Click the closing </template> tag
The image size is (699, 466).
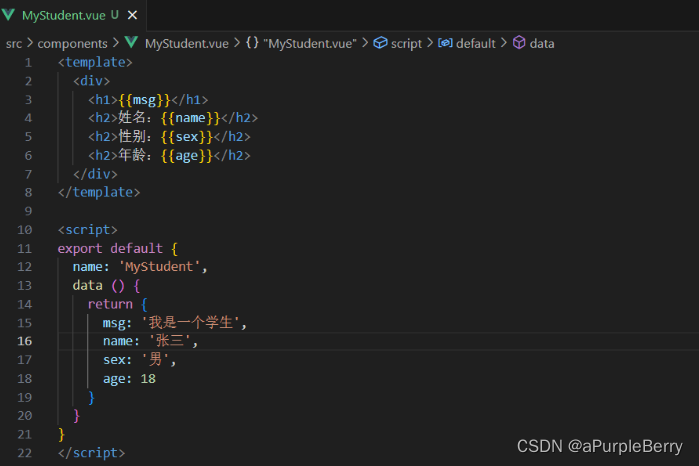pyautogui.click(x=99, y=192)
